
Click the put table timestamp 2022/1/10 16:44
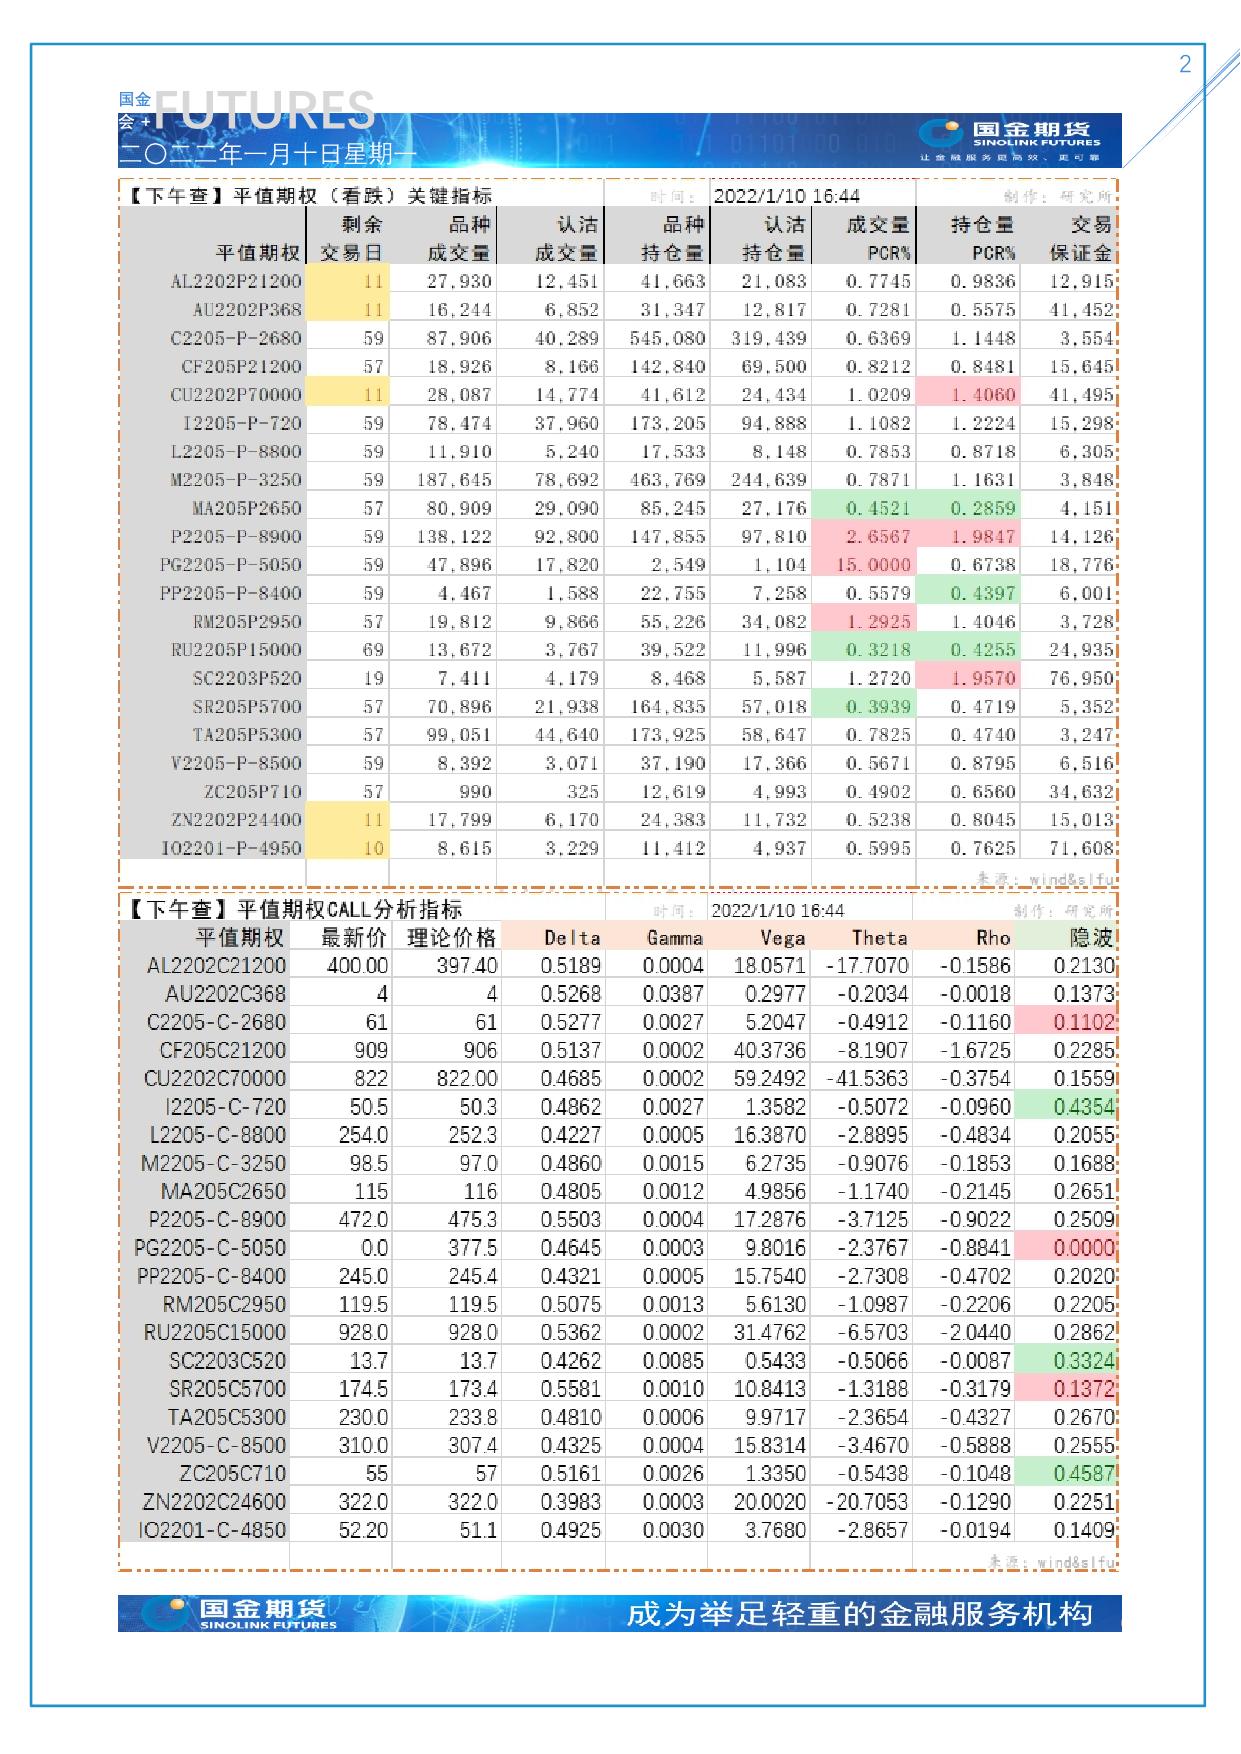786,196
